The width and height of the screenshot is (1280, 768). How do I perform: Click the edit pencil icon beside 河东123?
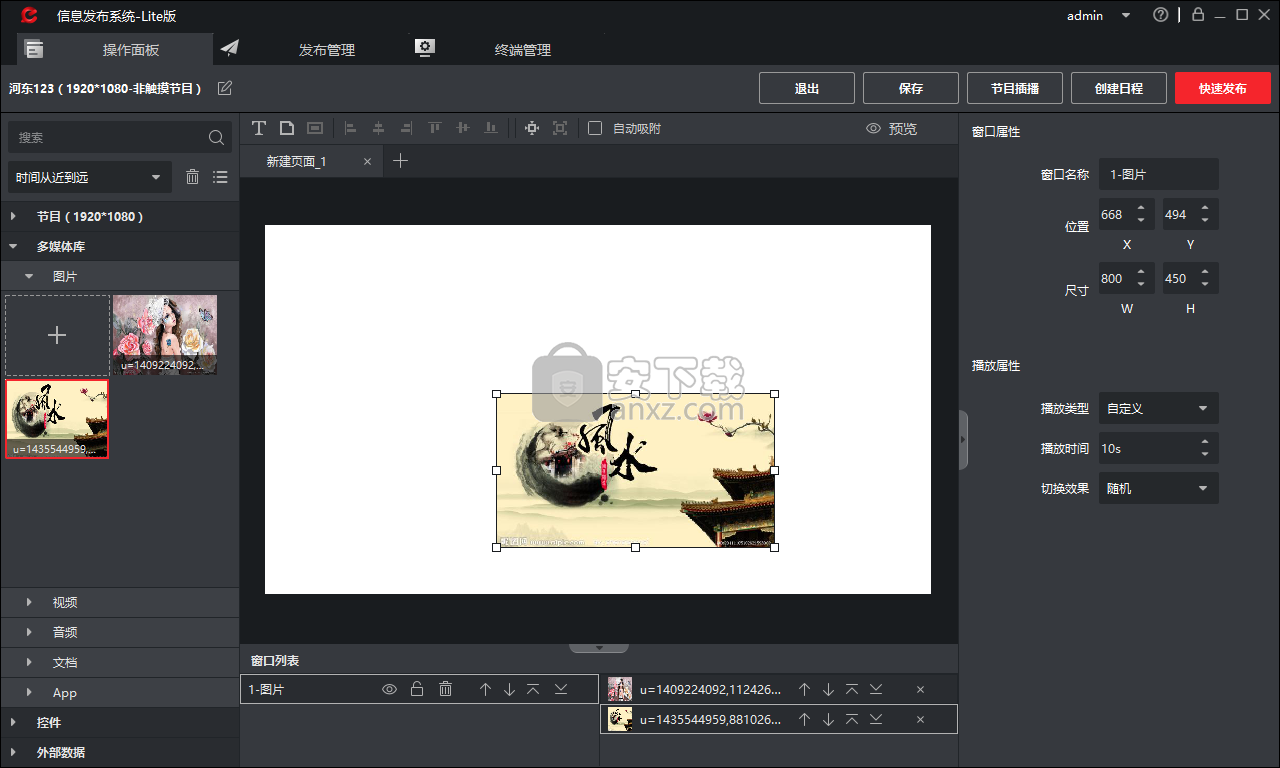coord(225,88)
